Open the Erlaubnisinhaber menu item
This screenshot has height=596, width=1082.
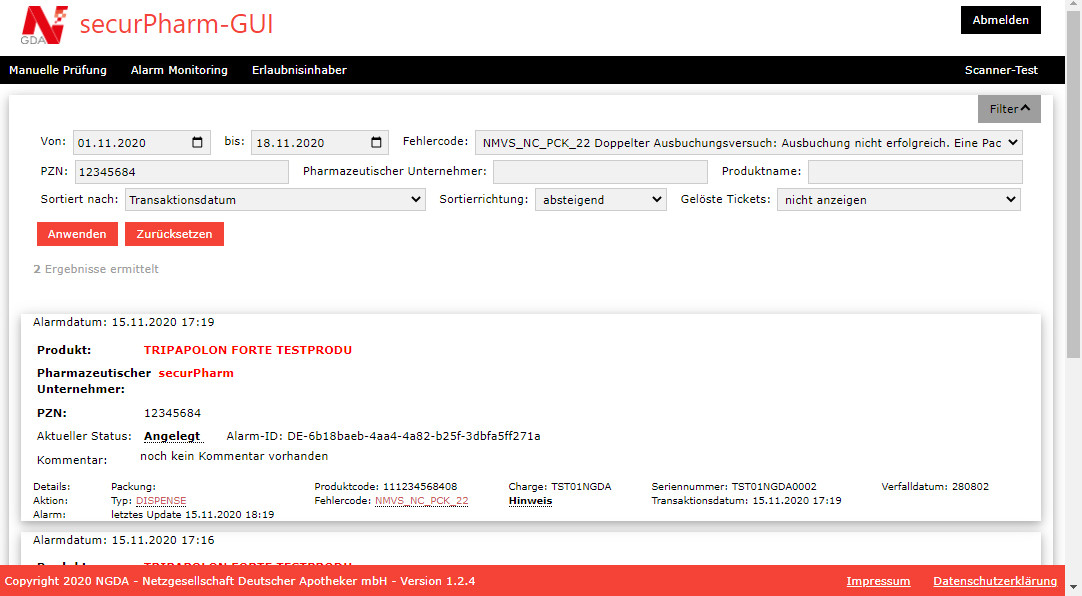click(299, 70)
